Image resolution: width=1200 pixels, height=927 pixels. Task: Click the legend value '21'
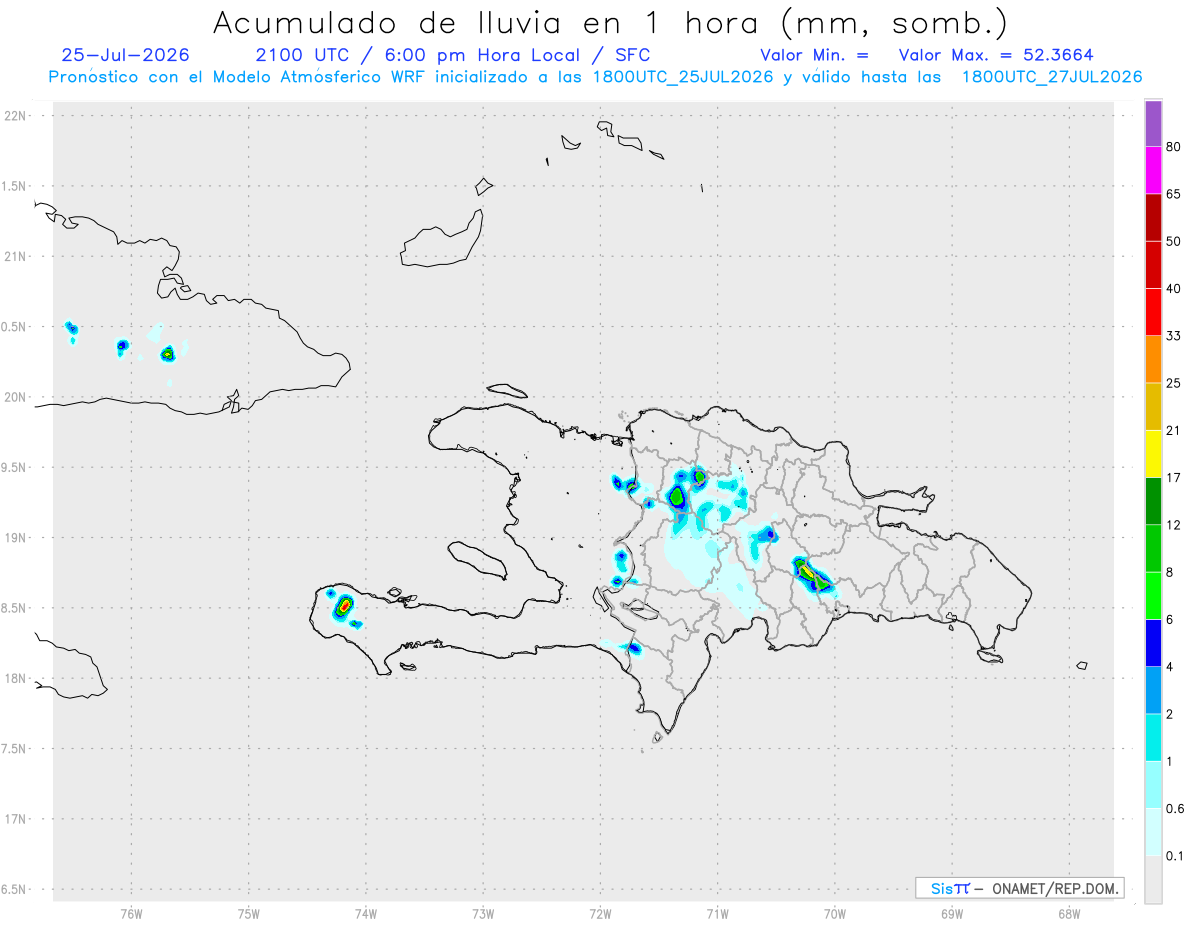[x=1174, y=431]
